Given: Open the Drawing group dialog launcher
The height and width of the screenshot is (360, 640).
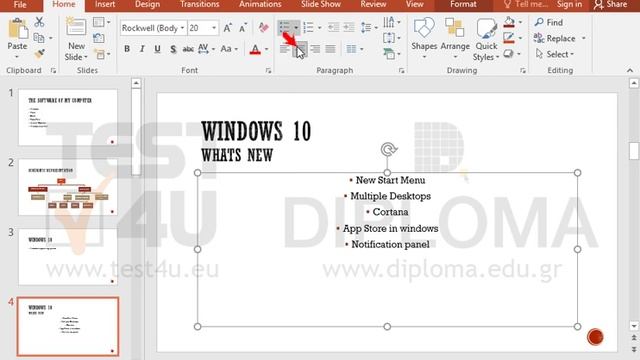Looking at the screenshot, I should tap(523, 71).
